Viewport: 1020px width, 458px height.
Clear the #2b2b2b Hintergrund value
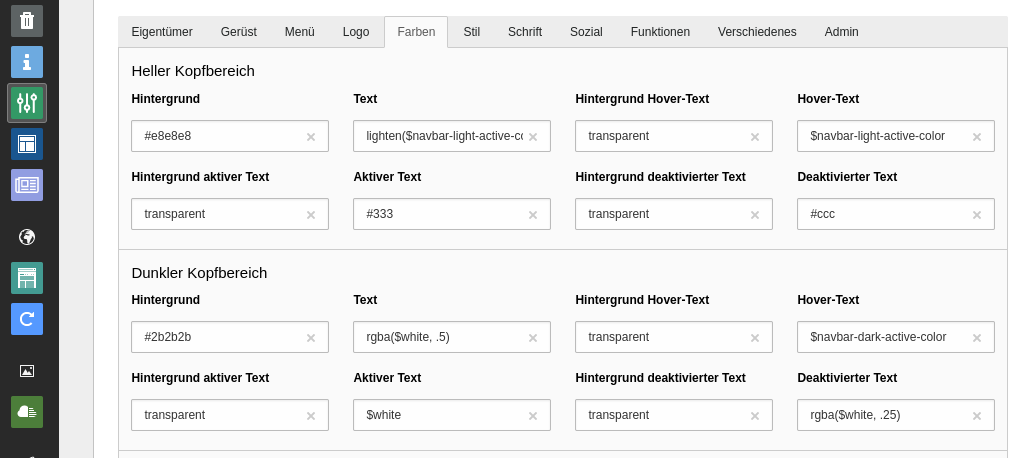(311, 338)
